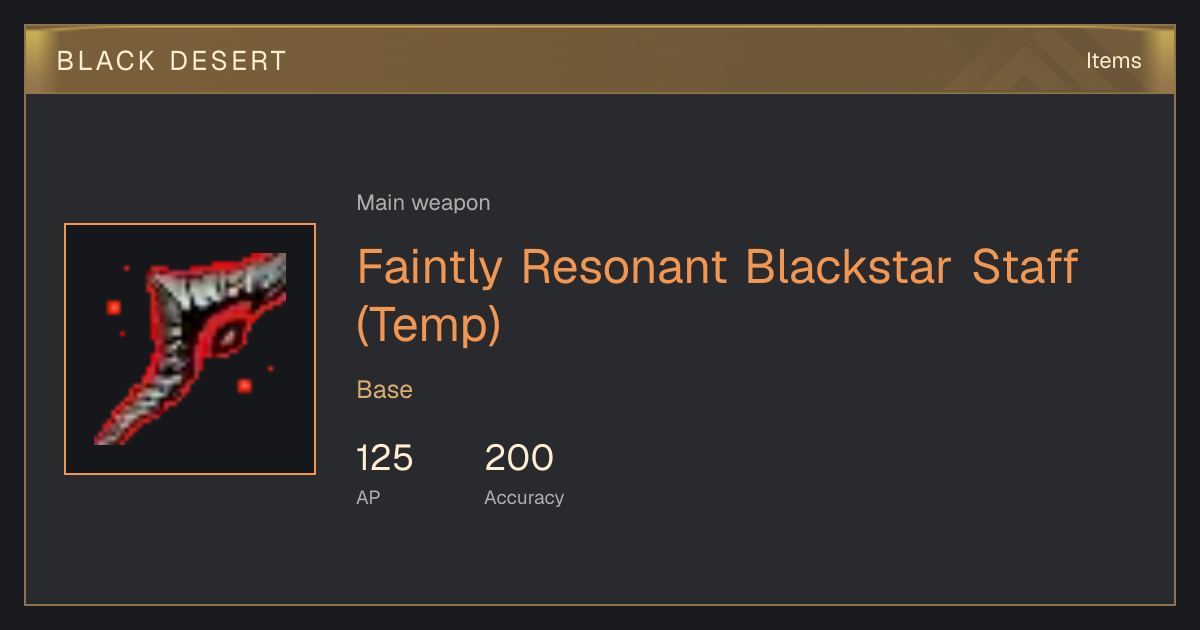This screenshot has height=630, width=1200.
Task: Click the AP stat label
Action: [368, 497]
